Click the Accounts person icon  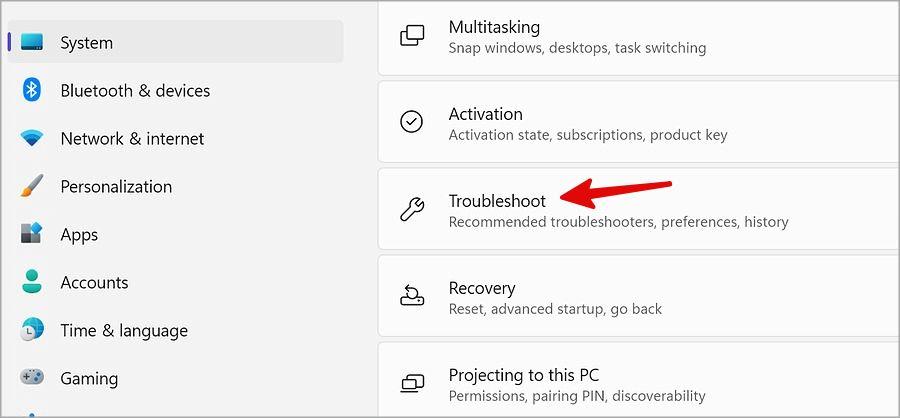click(32, 282)
